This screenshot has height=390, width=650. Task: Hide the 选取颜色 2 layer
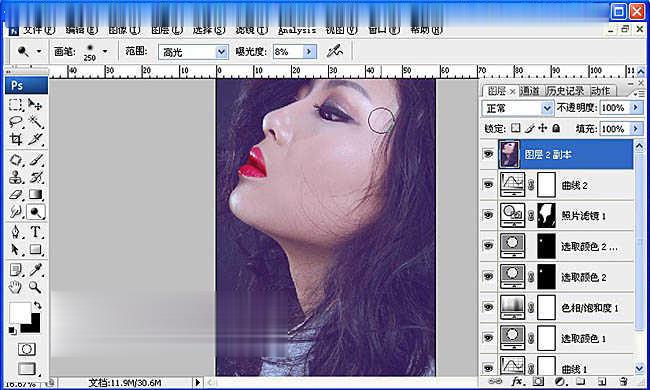click(489, 276)
